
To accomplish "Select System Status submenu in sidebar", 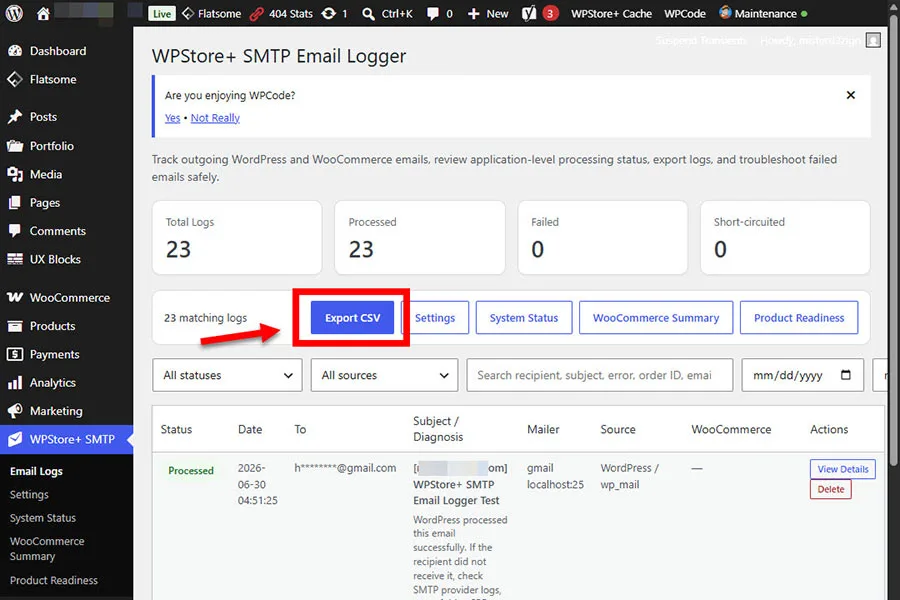I will 42,518.
